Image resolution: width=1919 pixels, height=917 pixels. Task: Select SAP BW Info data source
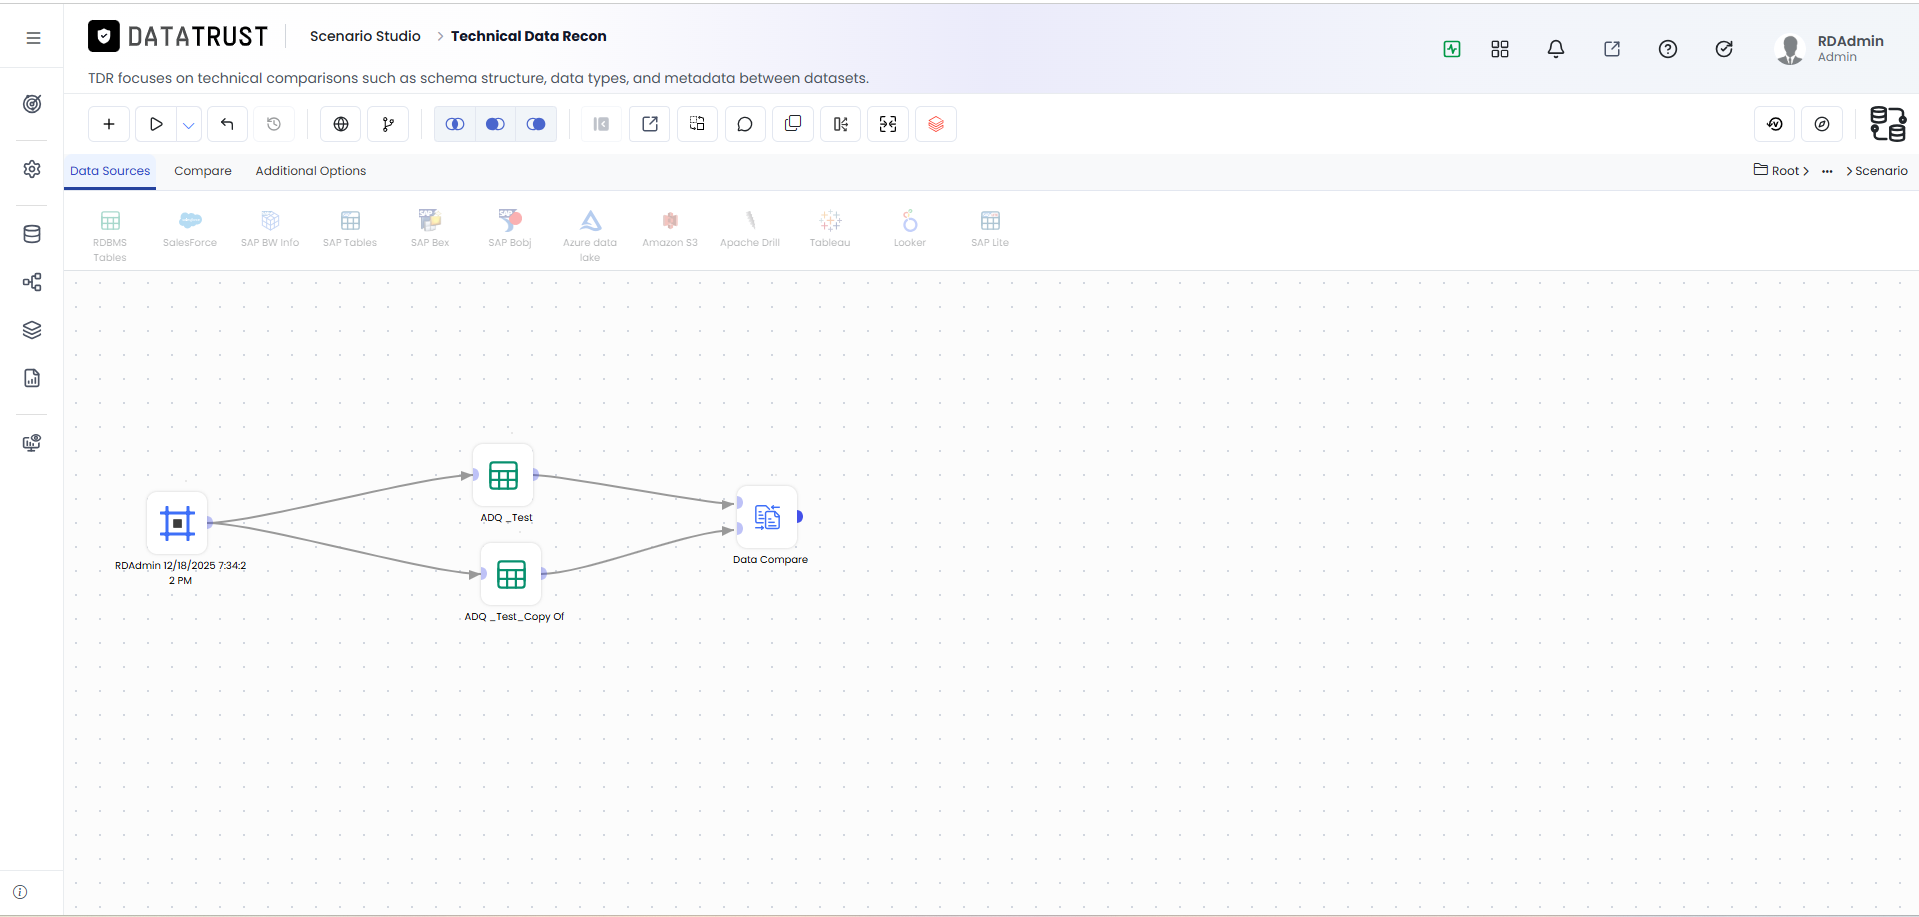tap(270, 229)
